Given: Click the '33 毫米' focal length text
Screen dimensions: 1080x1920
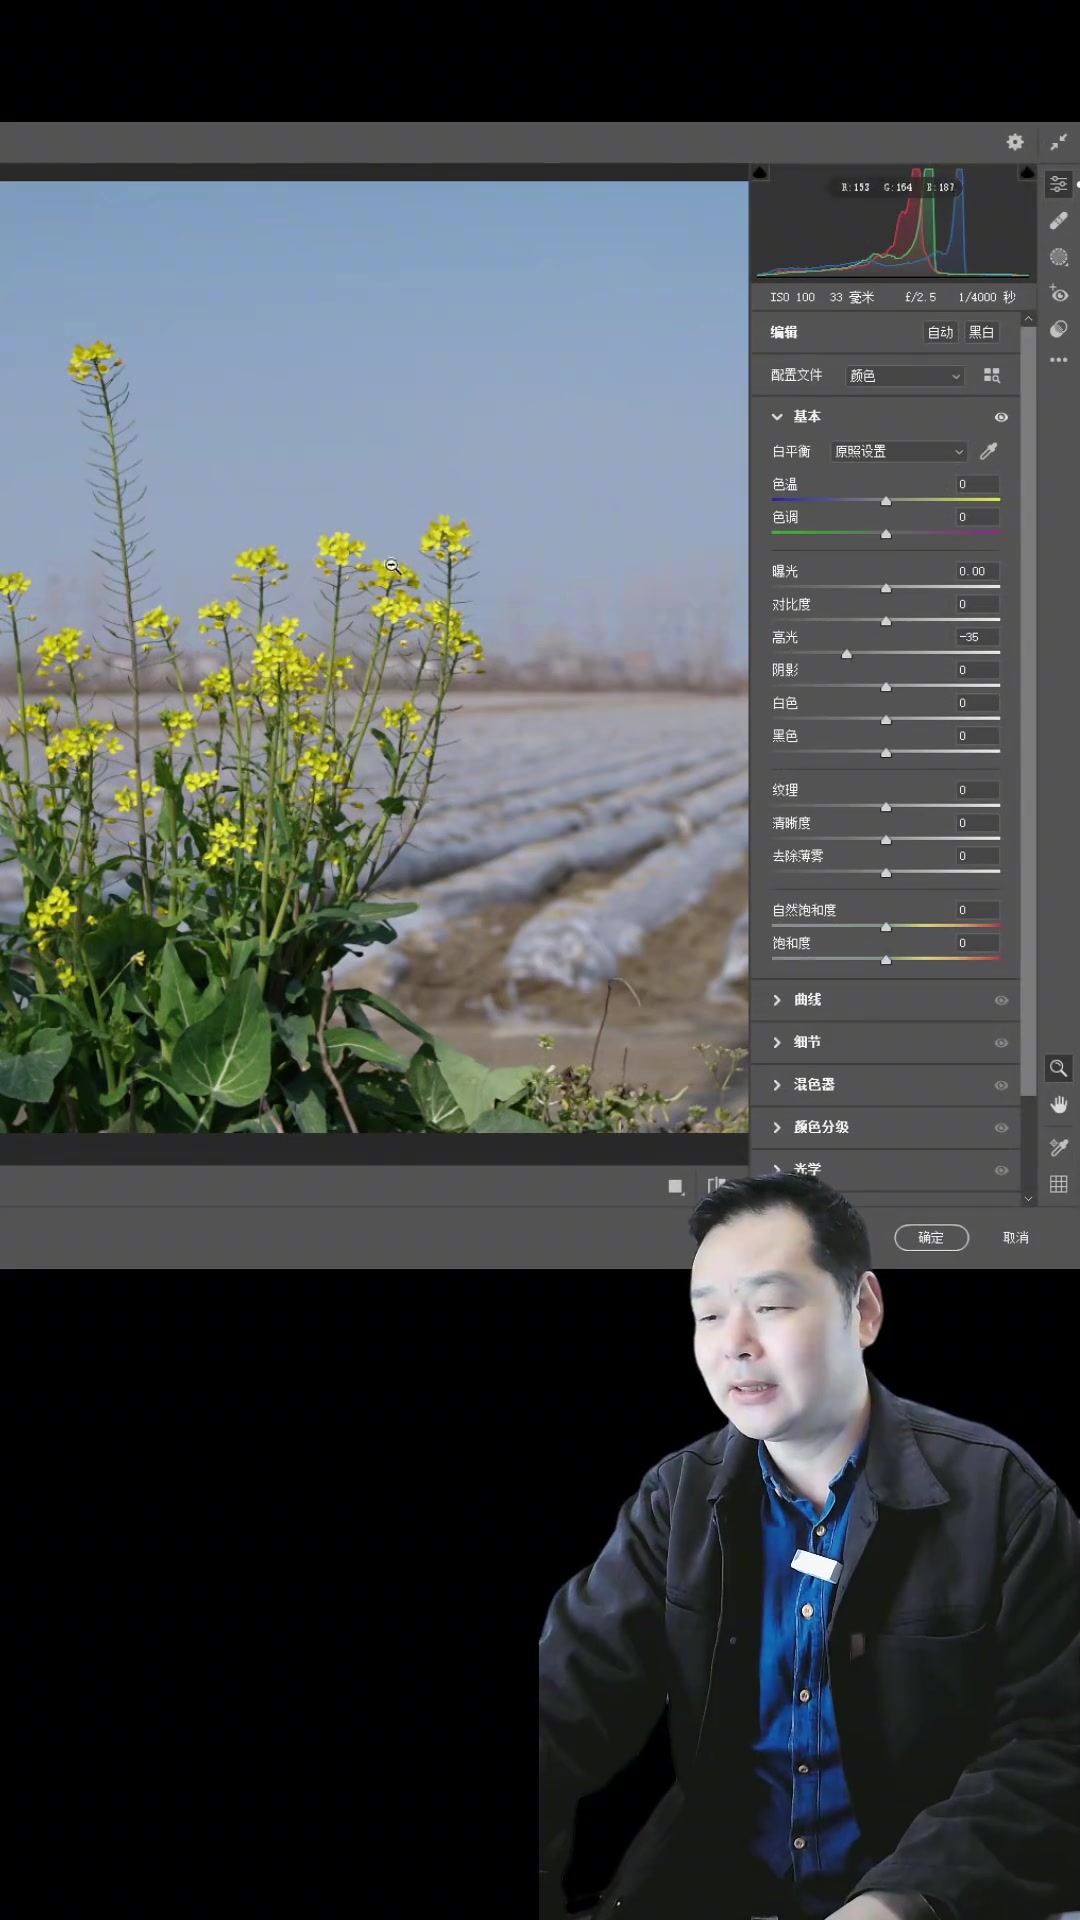Looking at the screenshot, I should pos(851,297).
